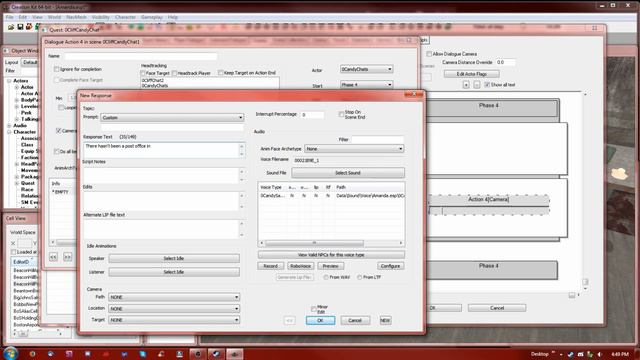640x360 pixels.
Task: Open the Edit menu
Action: coord(23,17)
